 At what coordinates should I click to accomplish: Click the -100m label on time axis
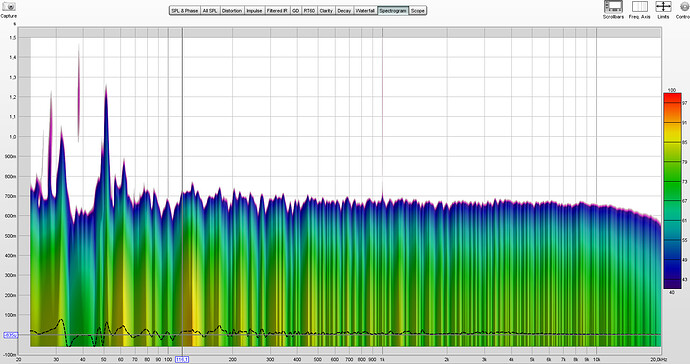pos(10,354)
